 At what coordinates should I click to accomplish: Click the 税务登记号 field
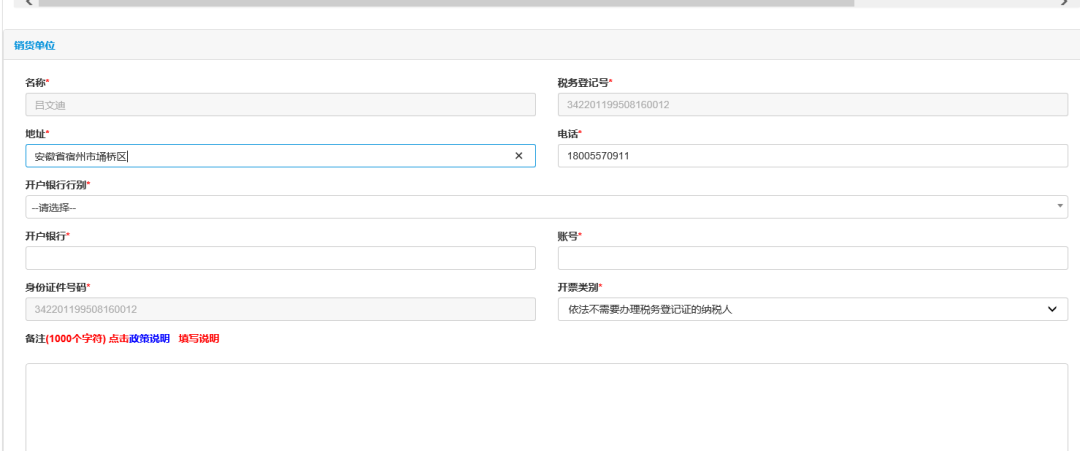[813, 105]
